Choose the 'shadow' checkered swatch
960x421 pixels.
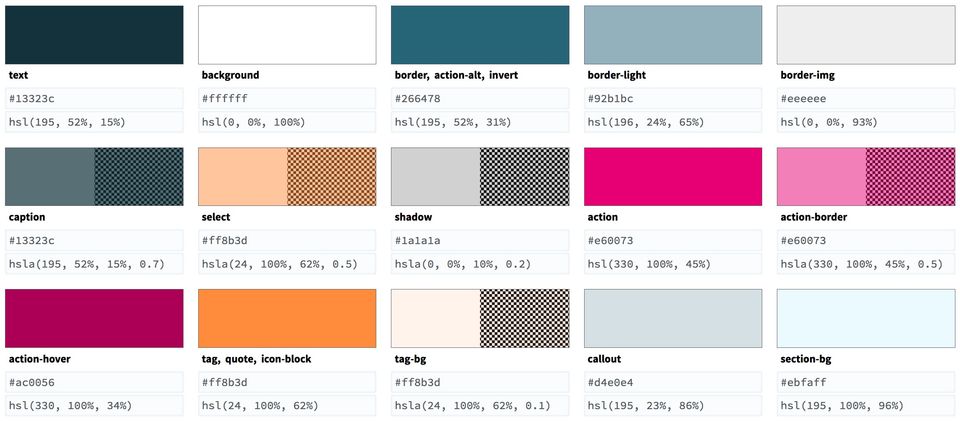[480, 177]
